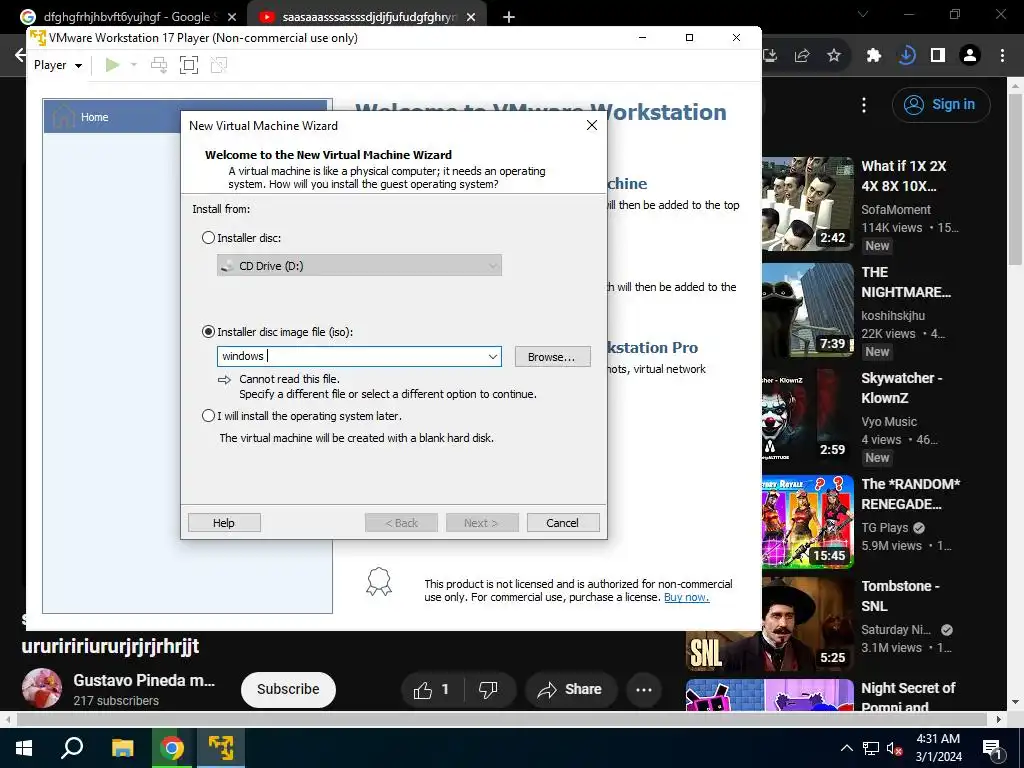Click the Next button in the wizard

(x=482, y=522)
